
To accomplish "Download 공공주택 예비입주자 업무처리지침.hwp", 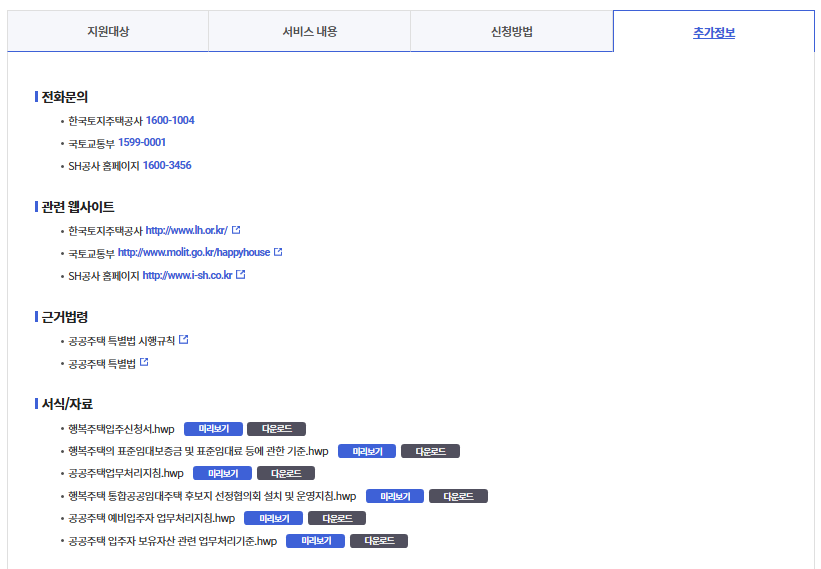I will (x=337, y=518).
